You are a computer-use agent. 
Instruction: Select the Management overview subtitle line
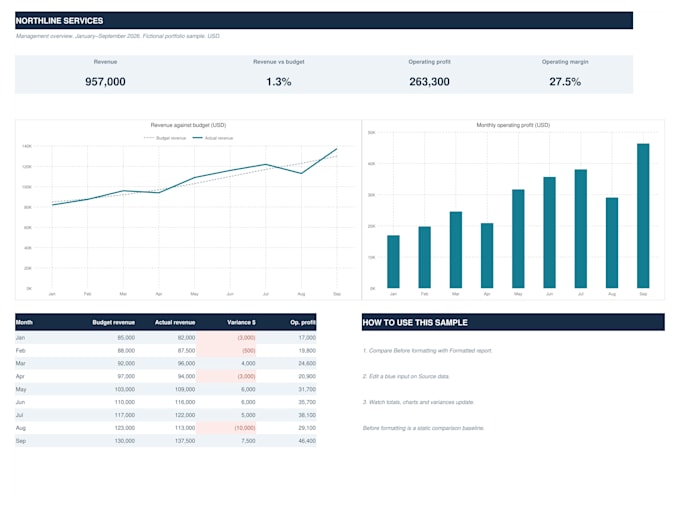pos(118,36)
